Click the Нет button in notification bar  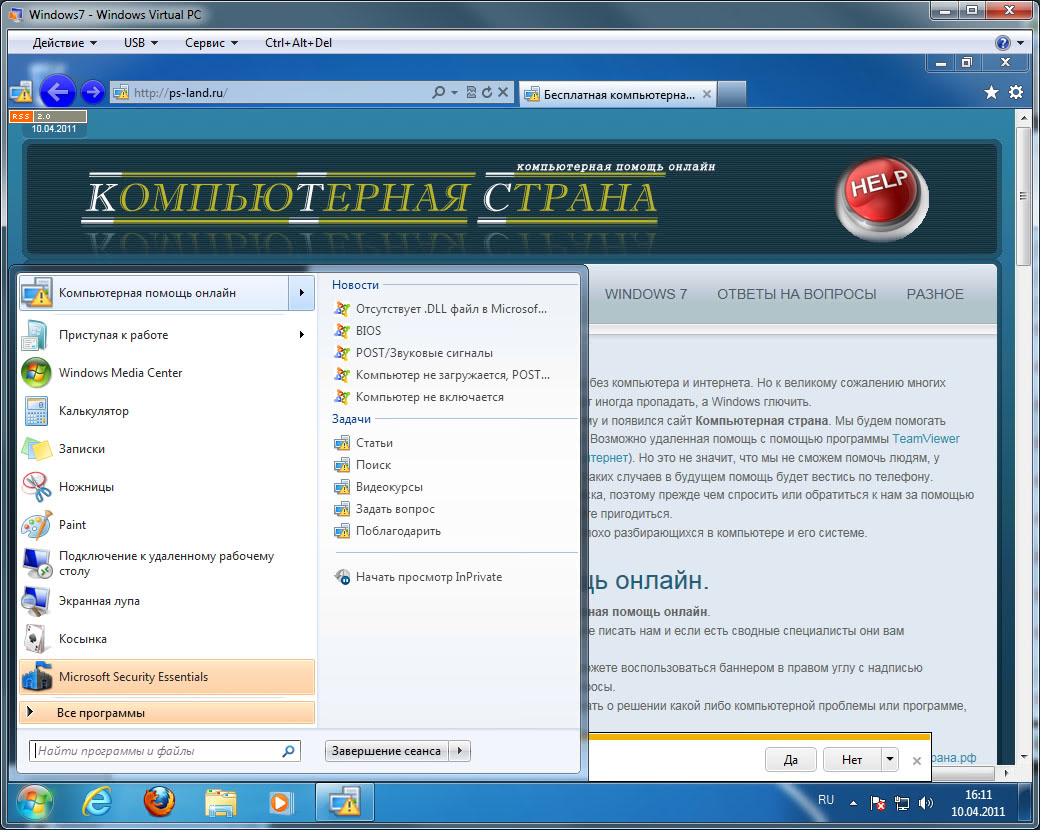pos(852,759)
